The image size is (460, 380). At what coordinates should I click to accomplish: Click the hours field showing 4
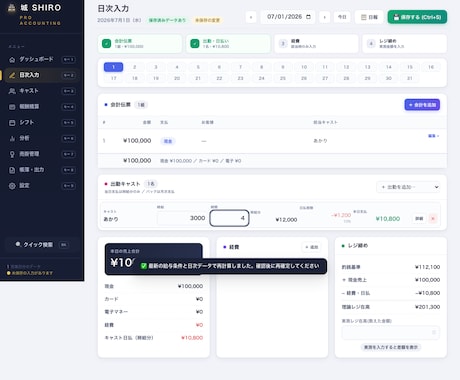point(229,218)
